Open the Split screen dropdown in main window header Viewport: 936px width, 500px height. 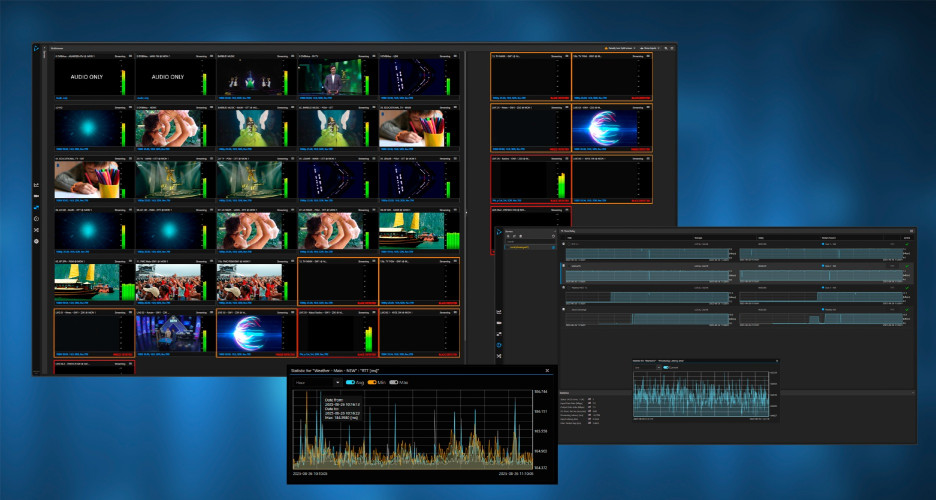click(x=620, y=48)
